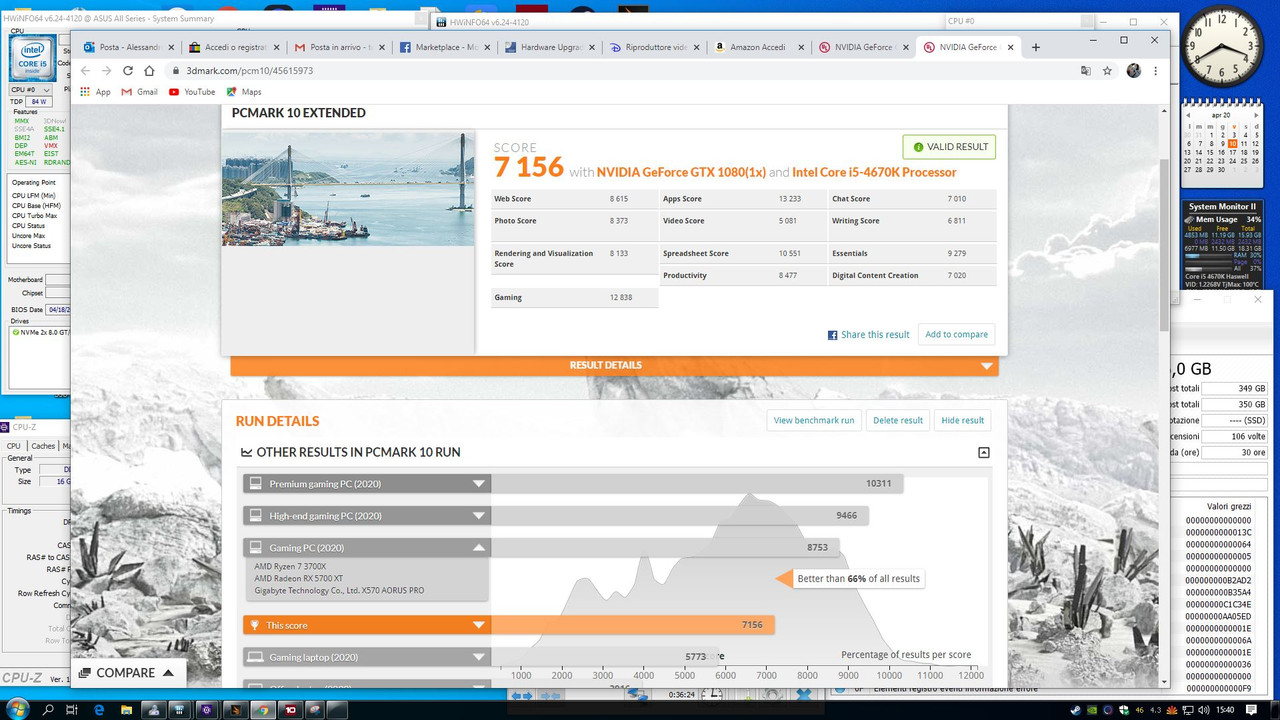Open Chrome profile avatar menu
This screenshot has width=1280, height=720.
pos(1133,71)
